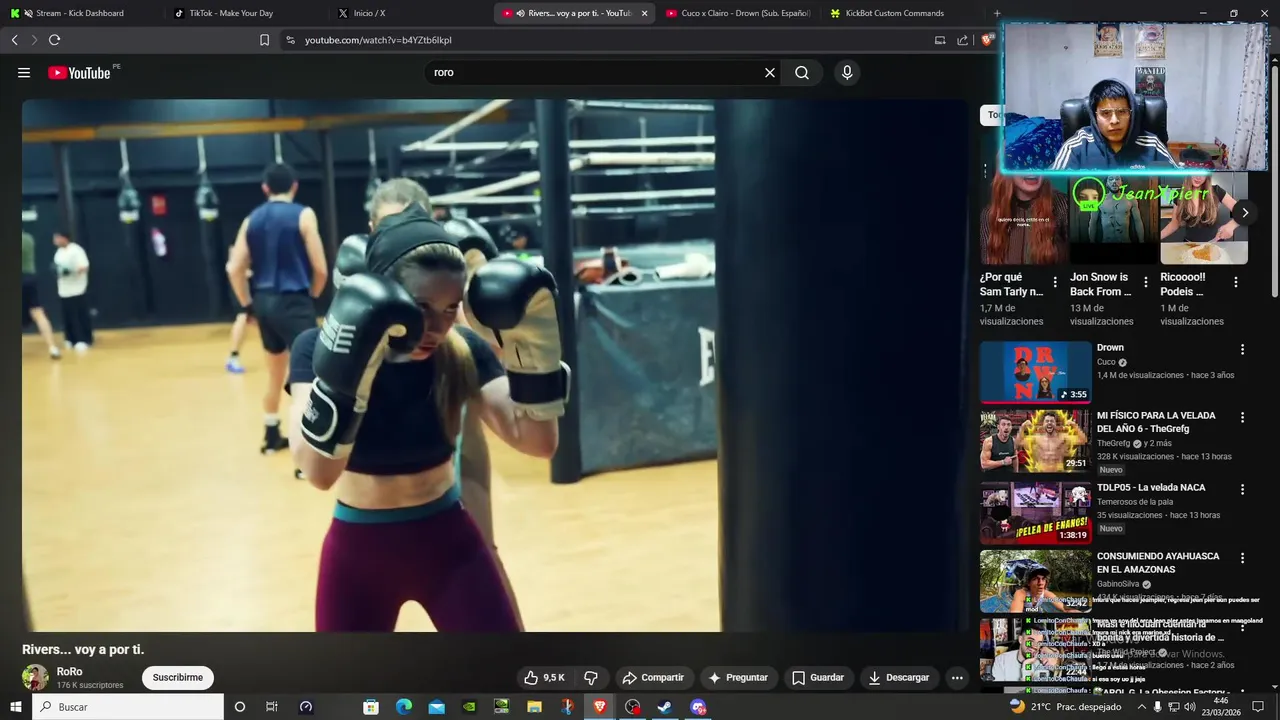
Task: Open RoRo channel avatar
Action: pyautogui.click(x=36, y=677)
